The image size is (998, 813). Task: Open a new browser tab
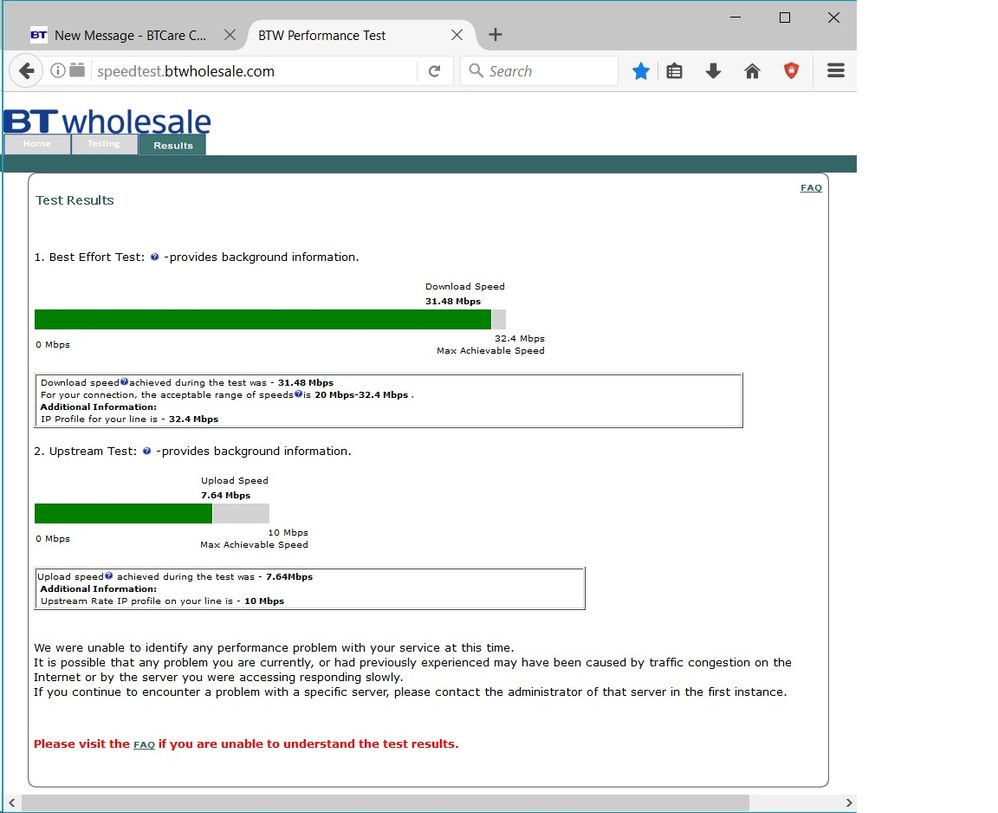coord(495,35)
